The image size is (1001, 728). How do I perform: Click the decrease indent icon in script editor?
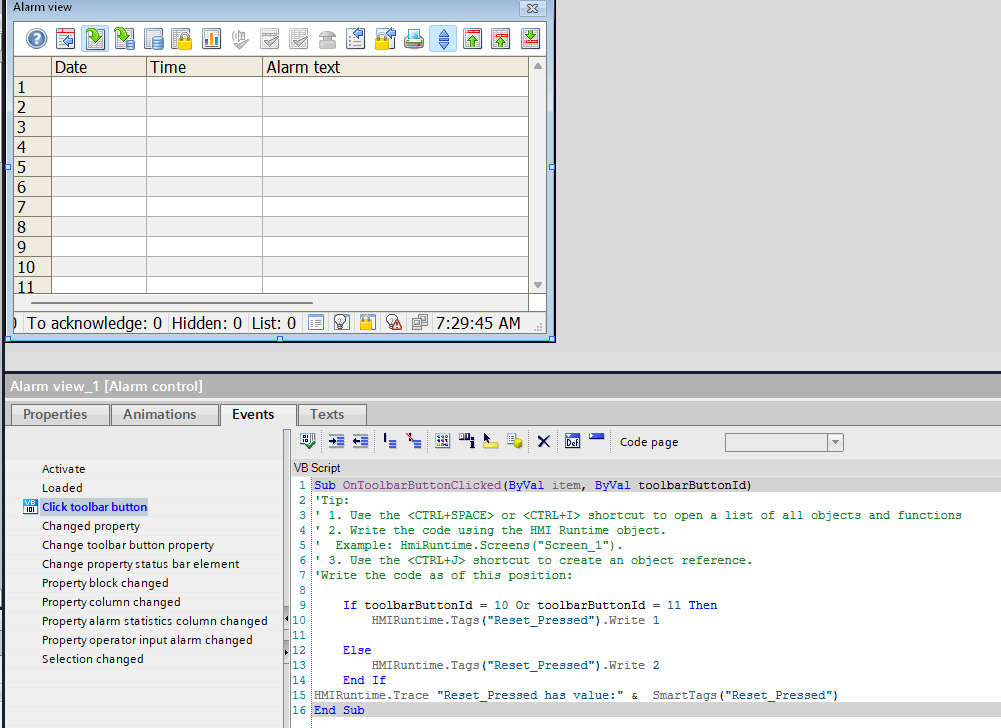361,441
